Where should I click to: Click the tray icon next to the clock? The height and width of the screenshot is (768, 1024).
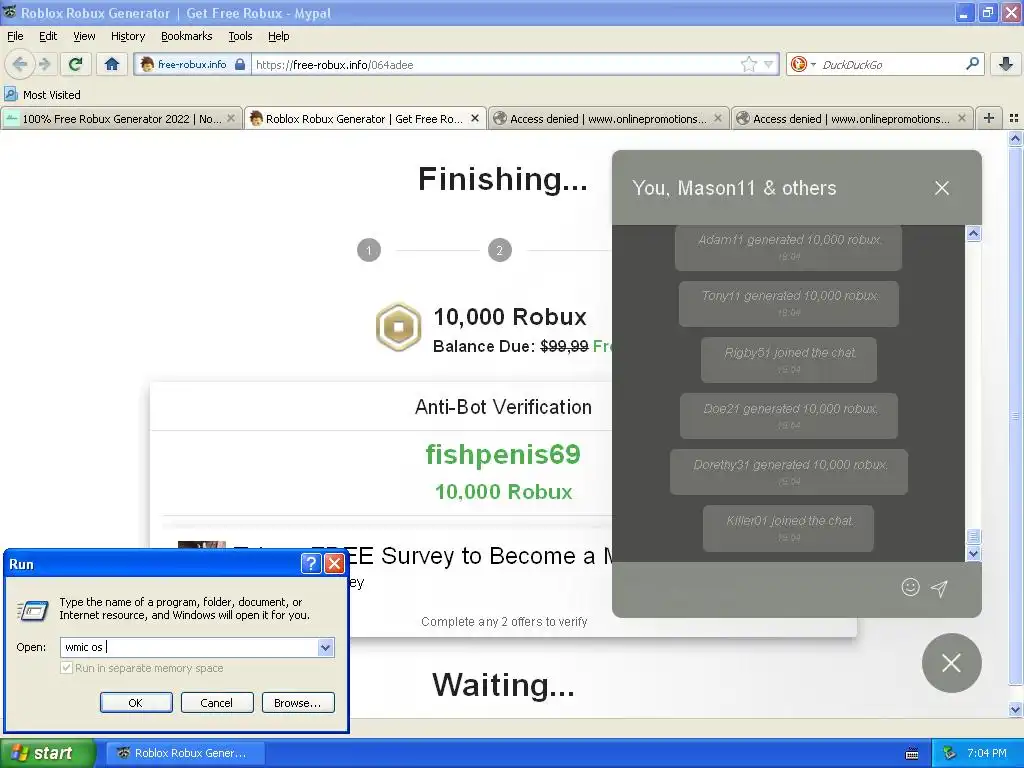(950, 753)
